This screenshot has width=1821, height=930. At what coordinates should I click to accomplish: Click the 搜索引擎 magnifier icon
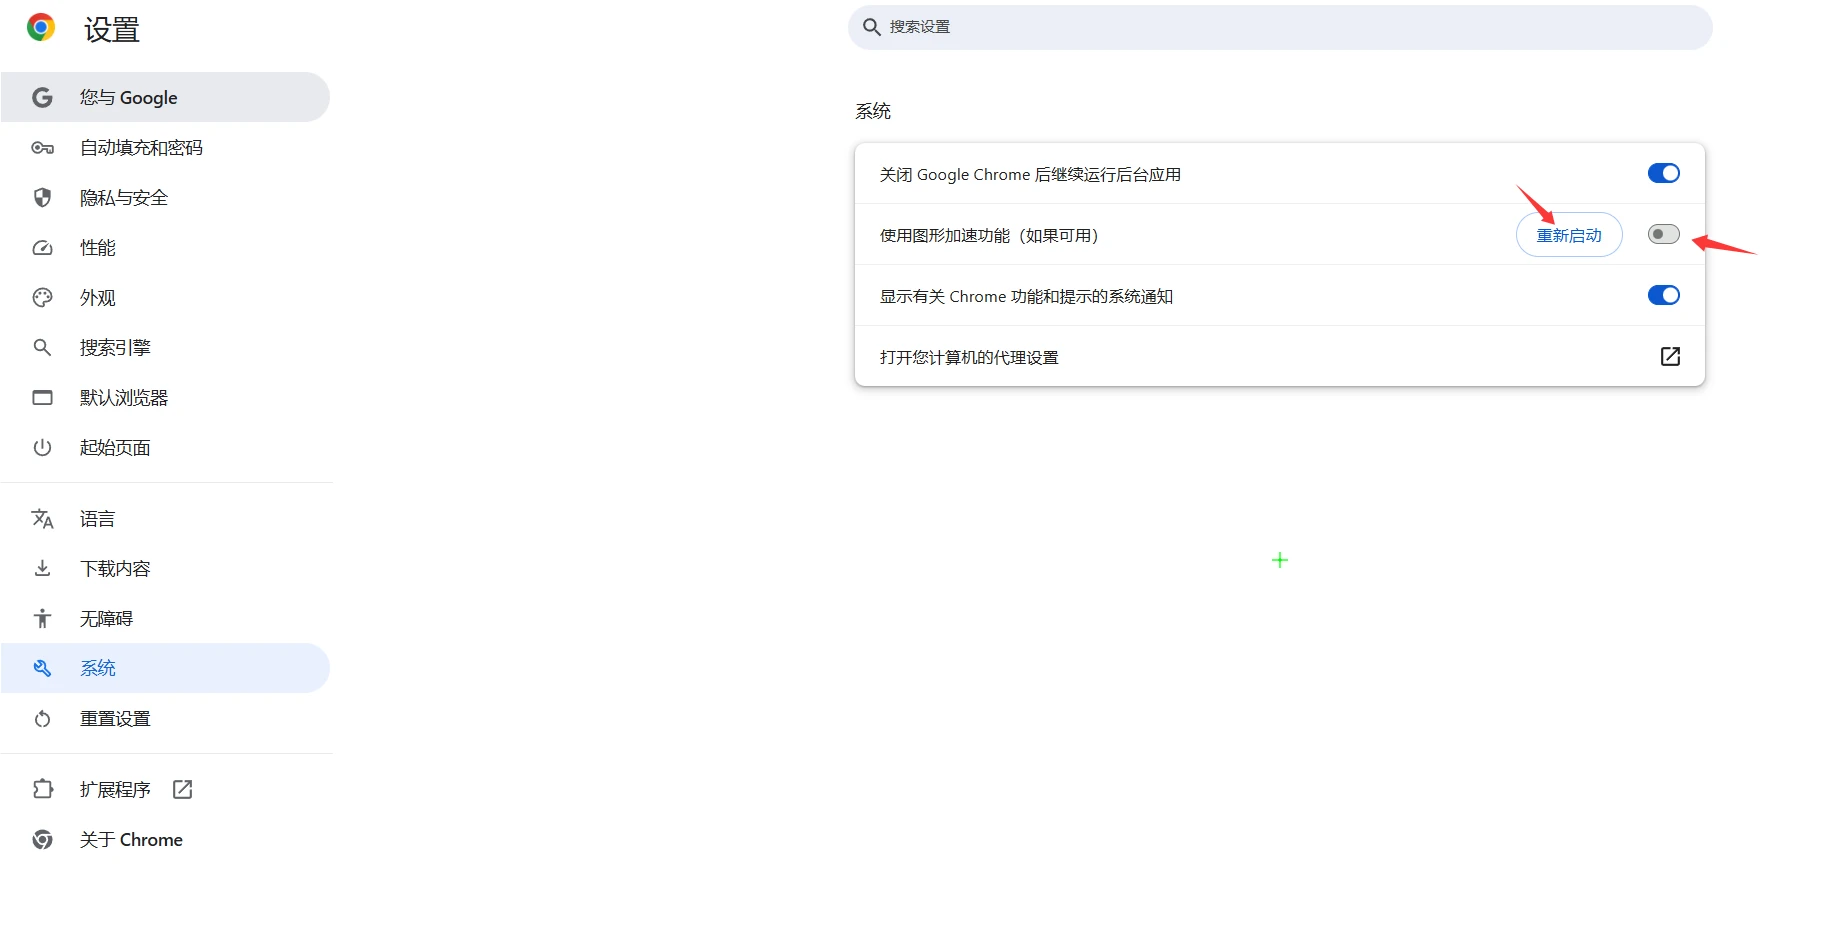click(x=42, y=347)
